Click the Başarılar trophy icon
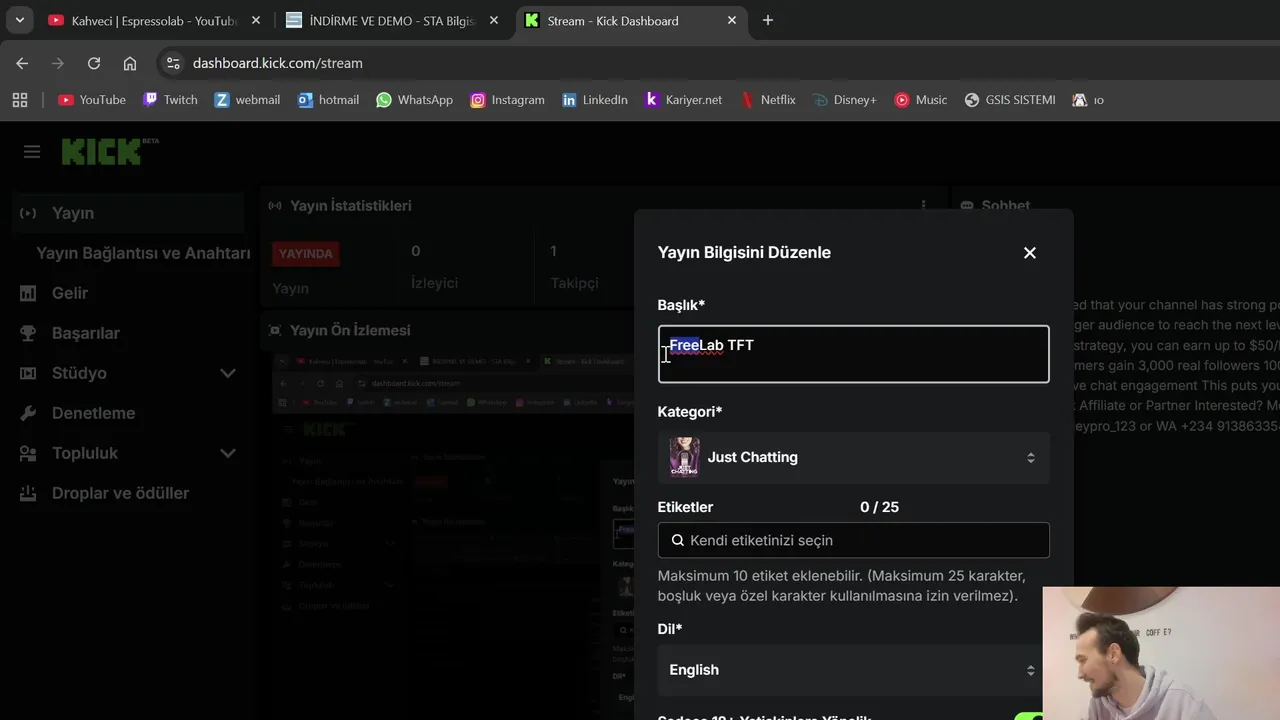Viewport: 1280px width, 720px height. (x=29, y=333)
